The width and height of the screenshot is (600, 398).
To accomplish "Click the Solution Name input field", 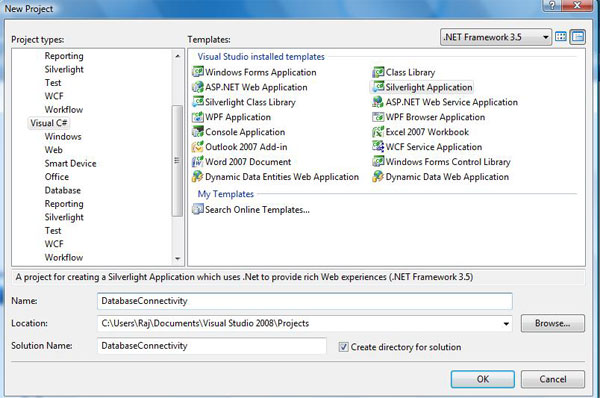I will coord(212,346).
